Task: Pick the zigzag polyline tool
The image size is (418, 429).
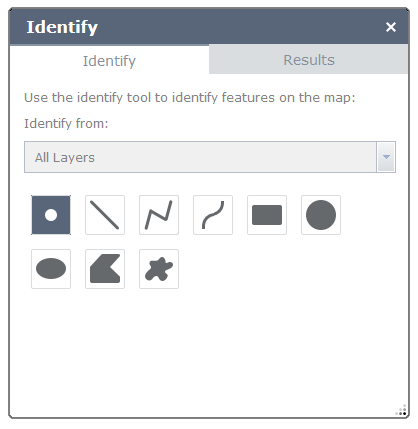Action: [x=159, y=215]
